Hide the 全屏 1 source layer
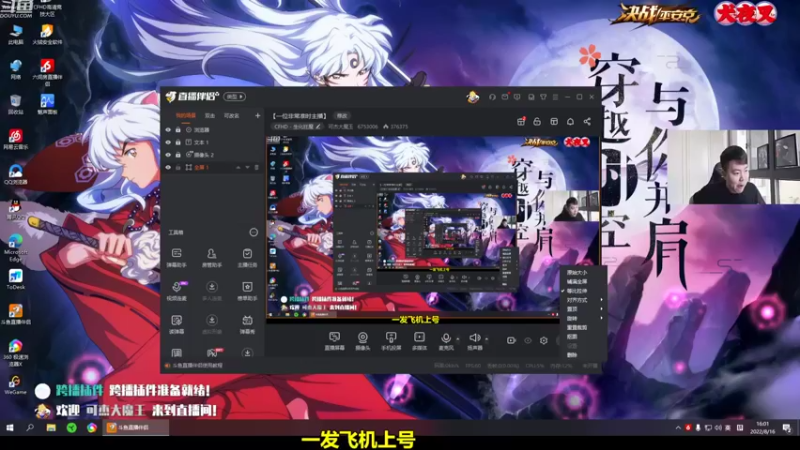Viewport: 800px width, 450px height. tap(168, 167)
